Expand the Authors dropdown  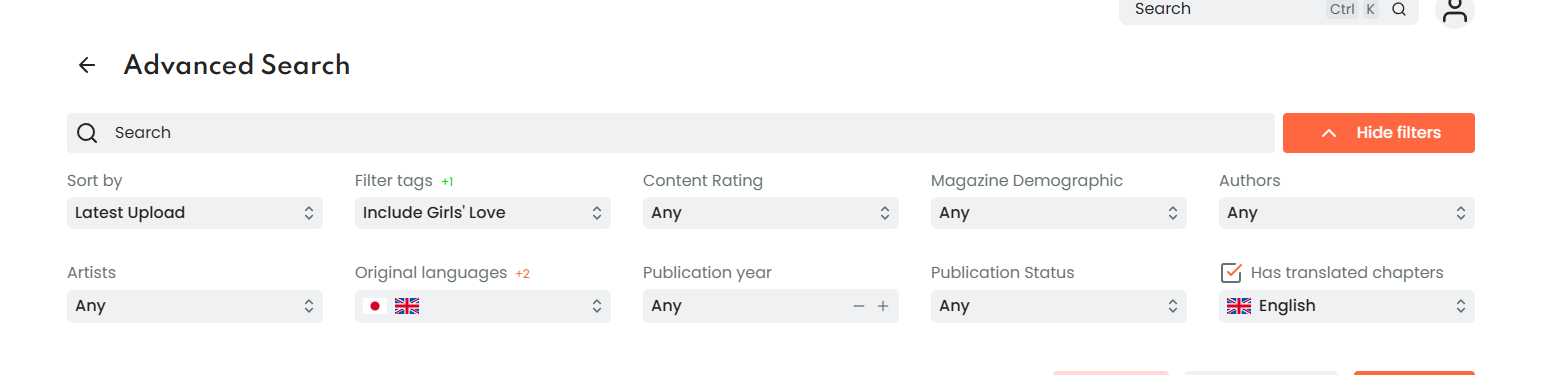[x=1347, y=213]
